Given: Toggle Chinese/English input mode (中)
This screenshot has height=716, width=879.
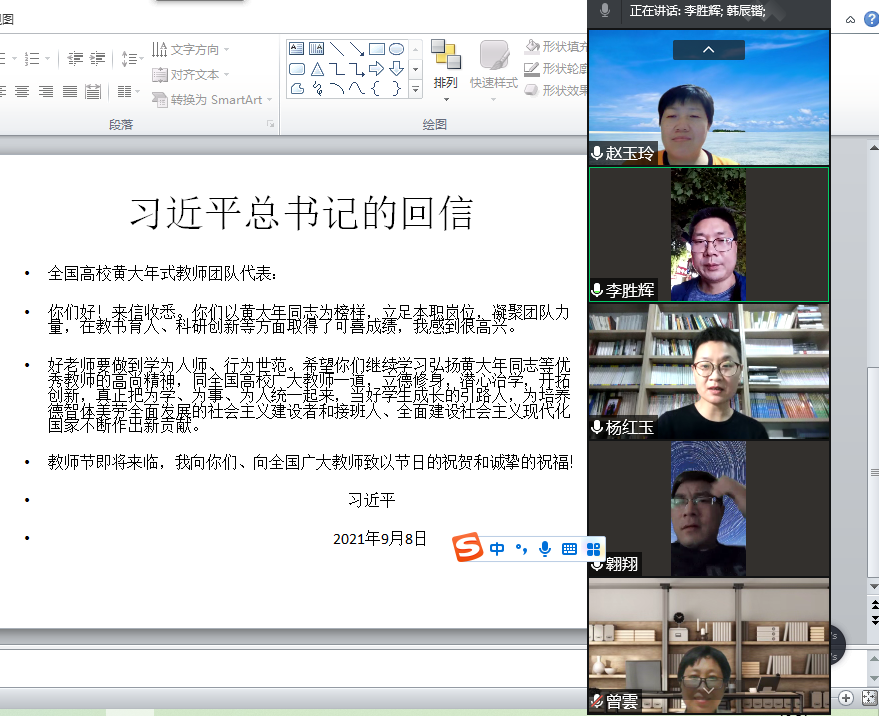Looking at the screenshot, I should (x=497, y=548).
